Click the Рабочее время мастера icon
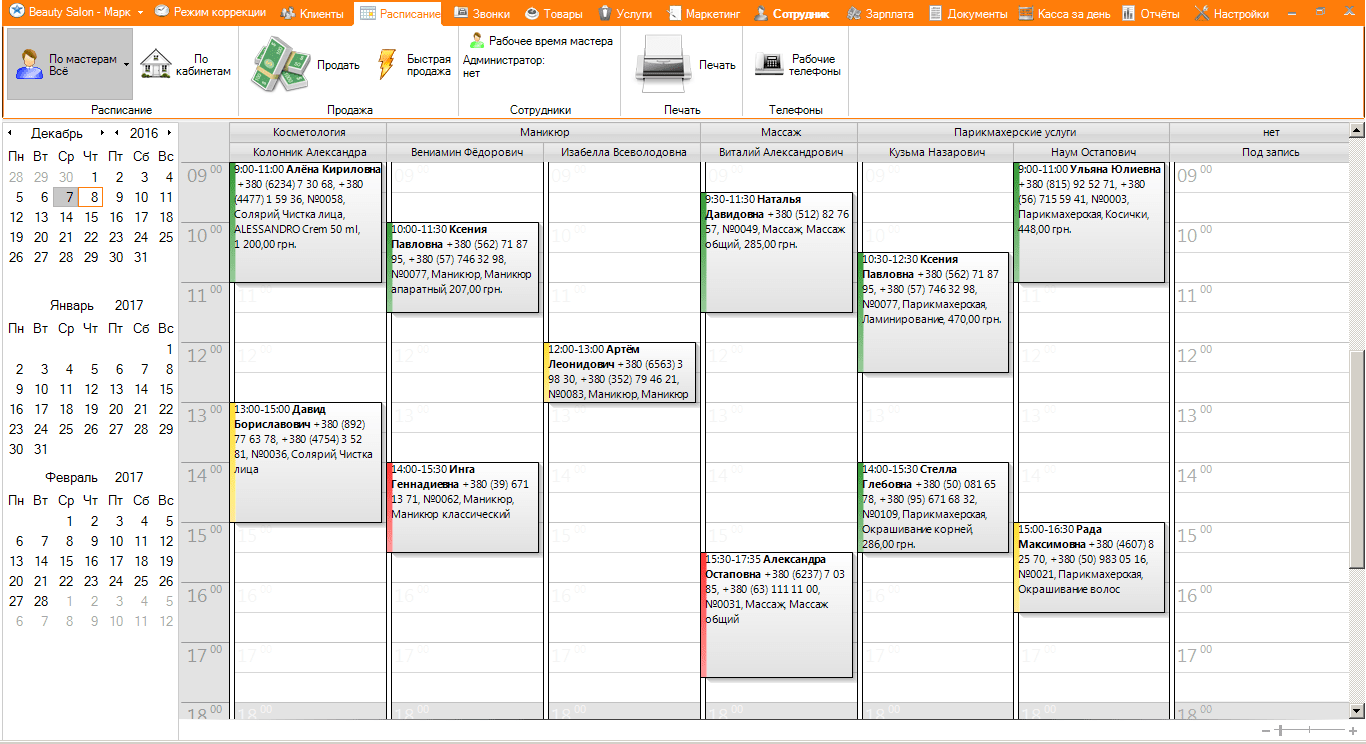This screenshot has width=1366, height=744. click(477, 41)
